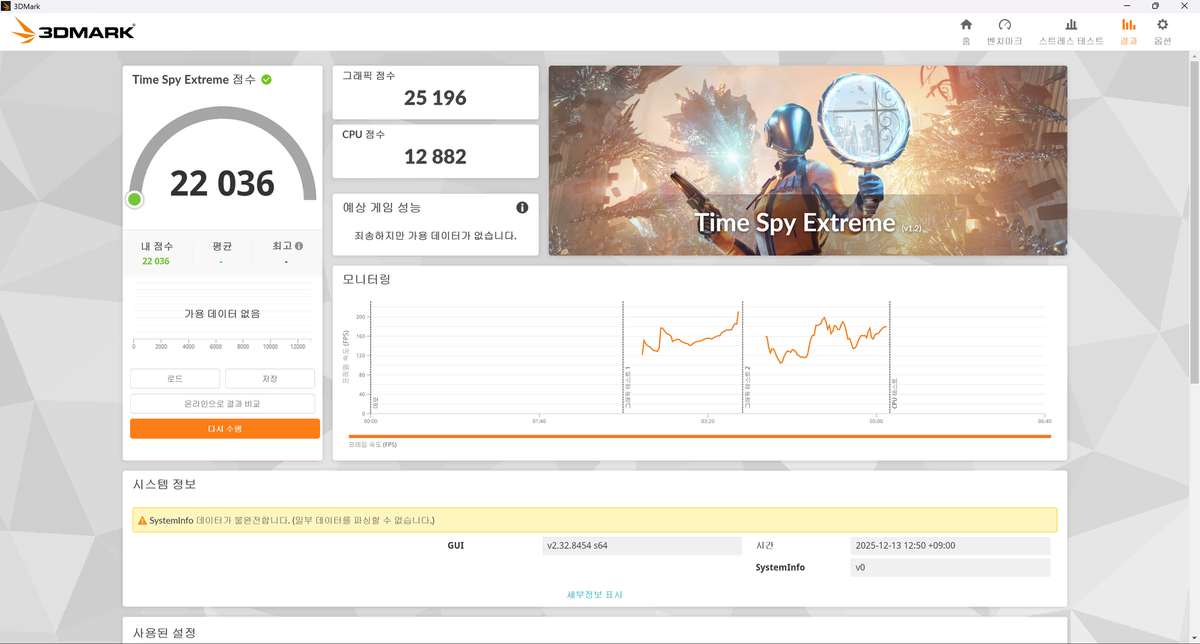Open the 벤치마크 benchmarks gauge icon
1200x644 pixels.
coord(1005,25)
